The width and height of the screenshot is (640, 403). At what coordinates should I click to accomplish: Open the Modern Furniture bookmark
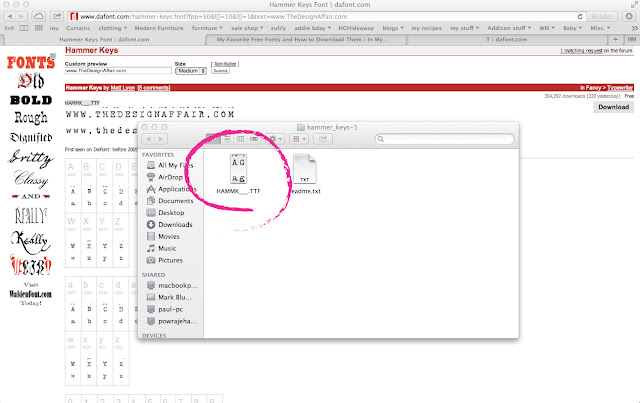tap(159, 28)
